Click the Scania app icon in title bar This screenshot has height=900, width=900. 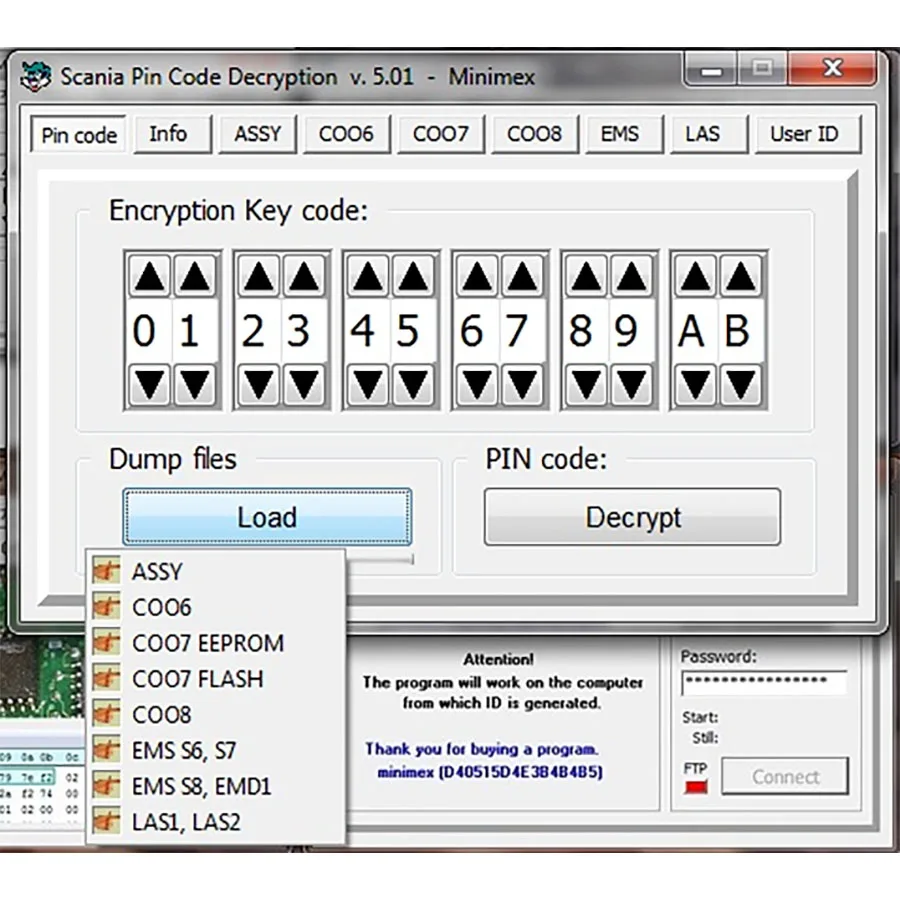pos(36,76)
